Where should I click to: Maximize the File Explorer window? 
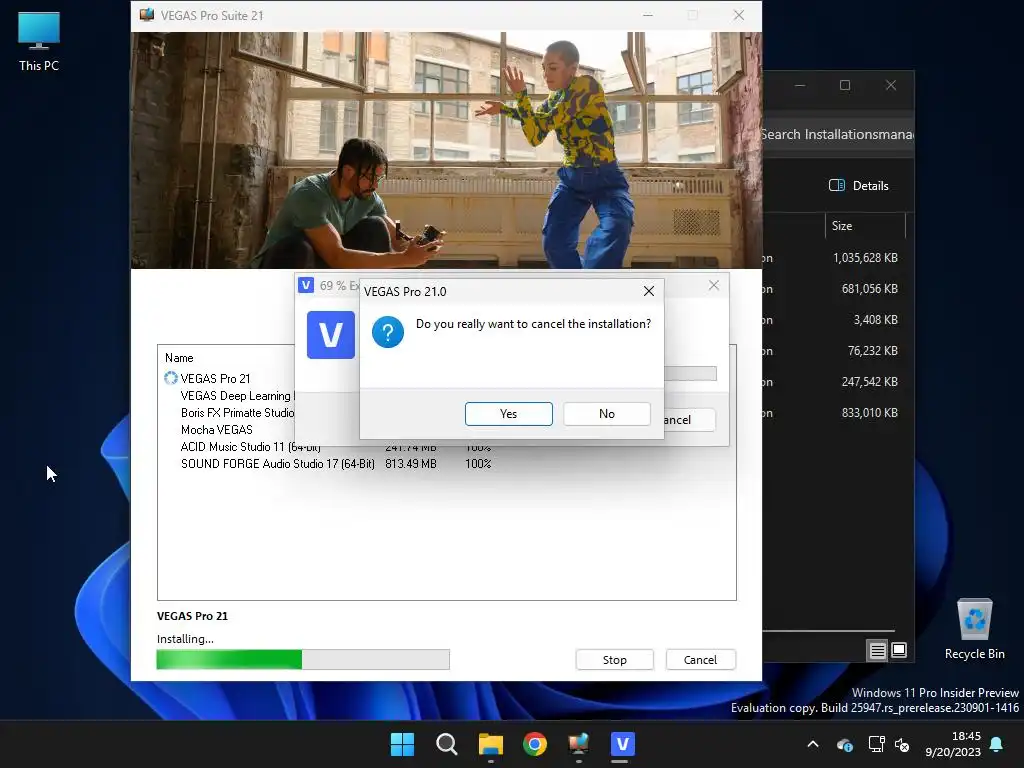(x=845, y=86)
